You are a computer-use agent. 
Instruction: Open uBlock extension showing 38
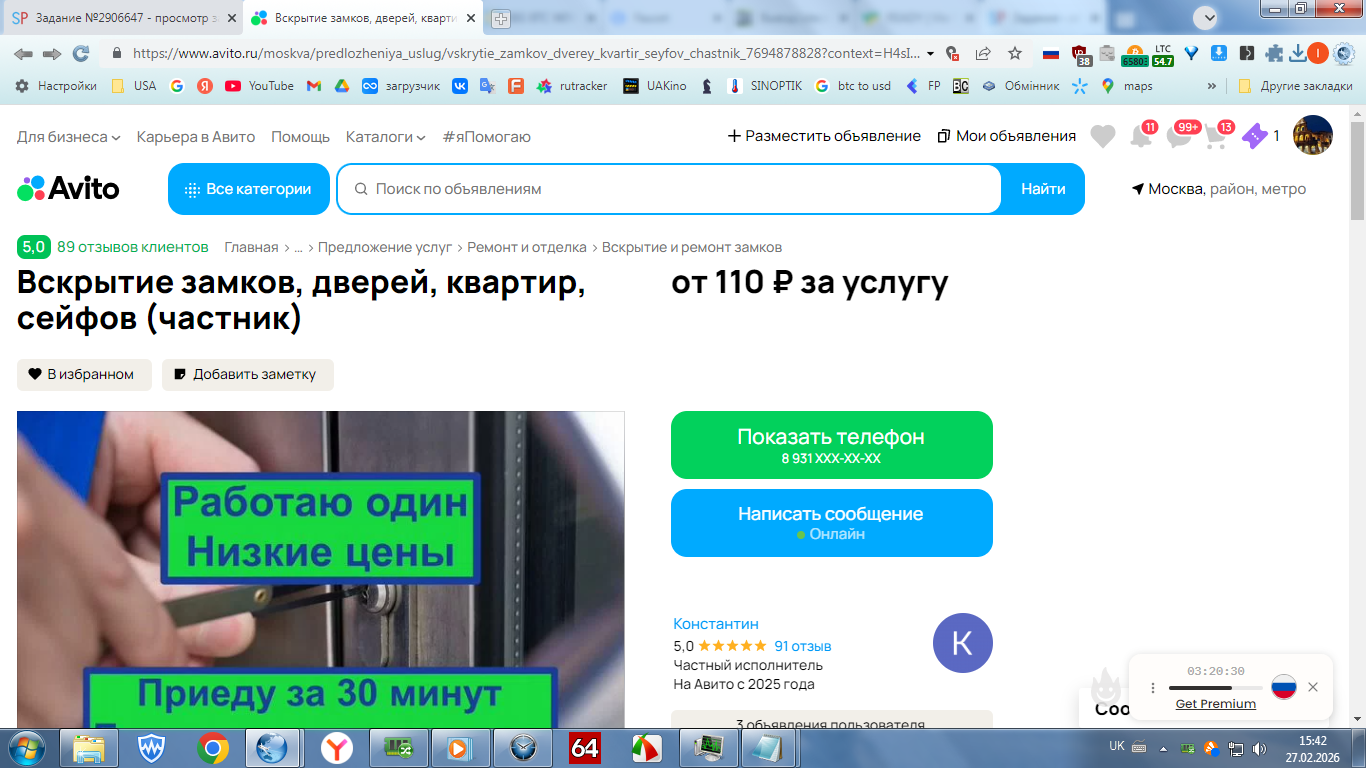click(x=1080, y=54)
